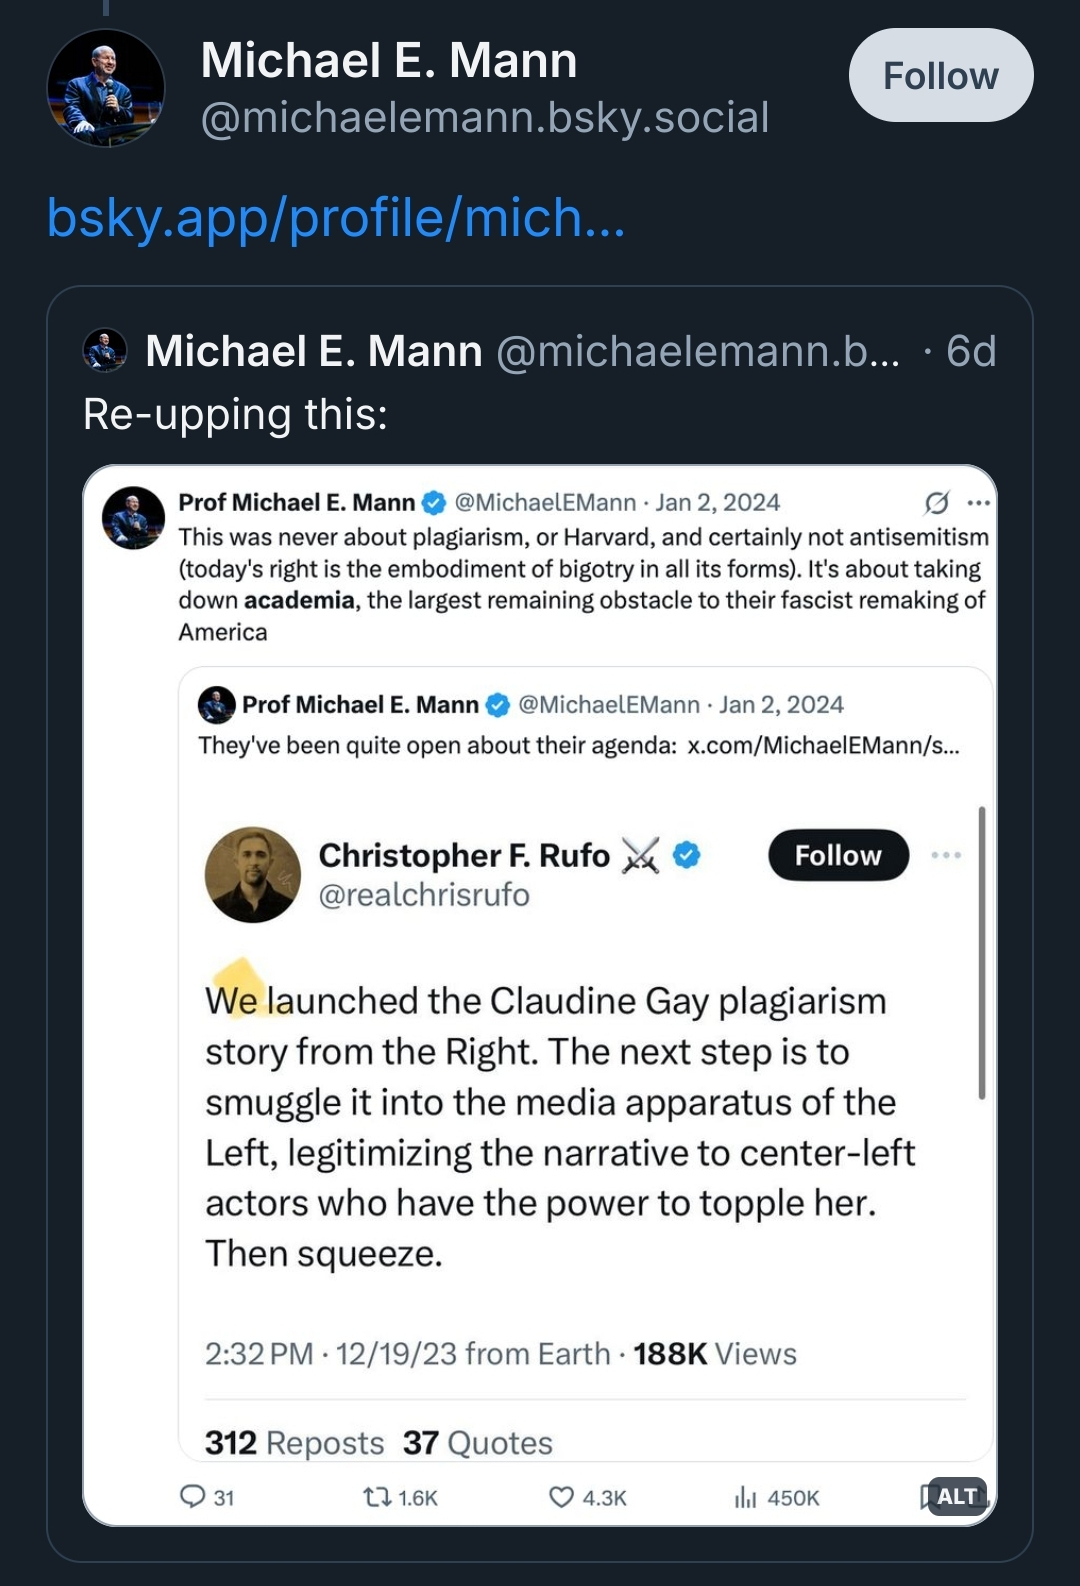Open the three-dot menu next to Rufo's Follow
1080x1586 pixels.
(945, 855)
